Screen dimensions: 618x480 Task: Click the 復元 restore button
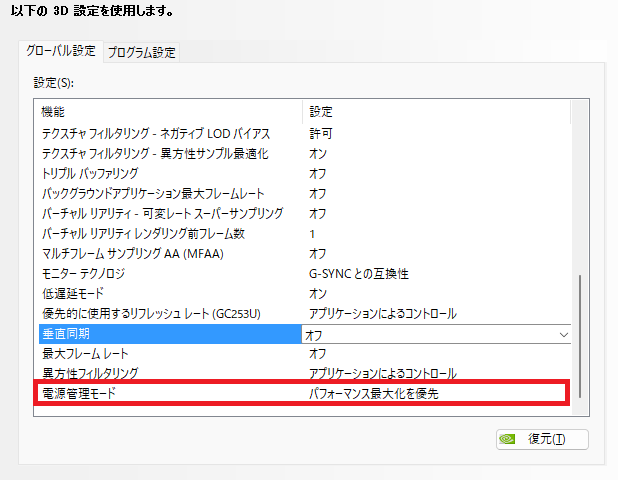(x=542, y=439)
